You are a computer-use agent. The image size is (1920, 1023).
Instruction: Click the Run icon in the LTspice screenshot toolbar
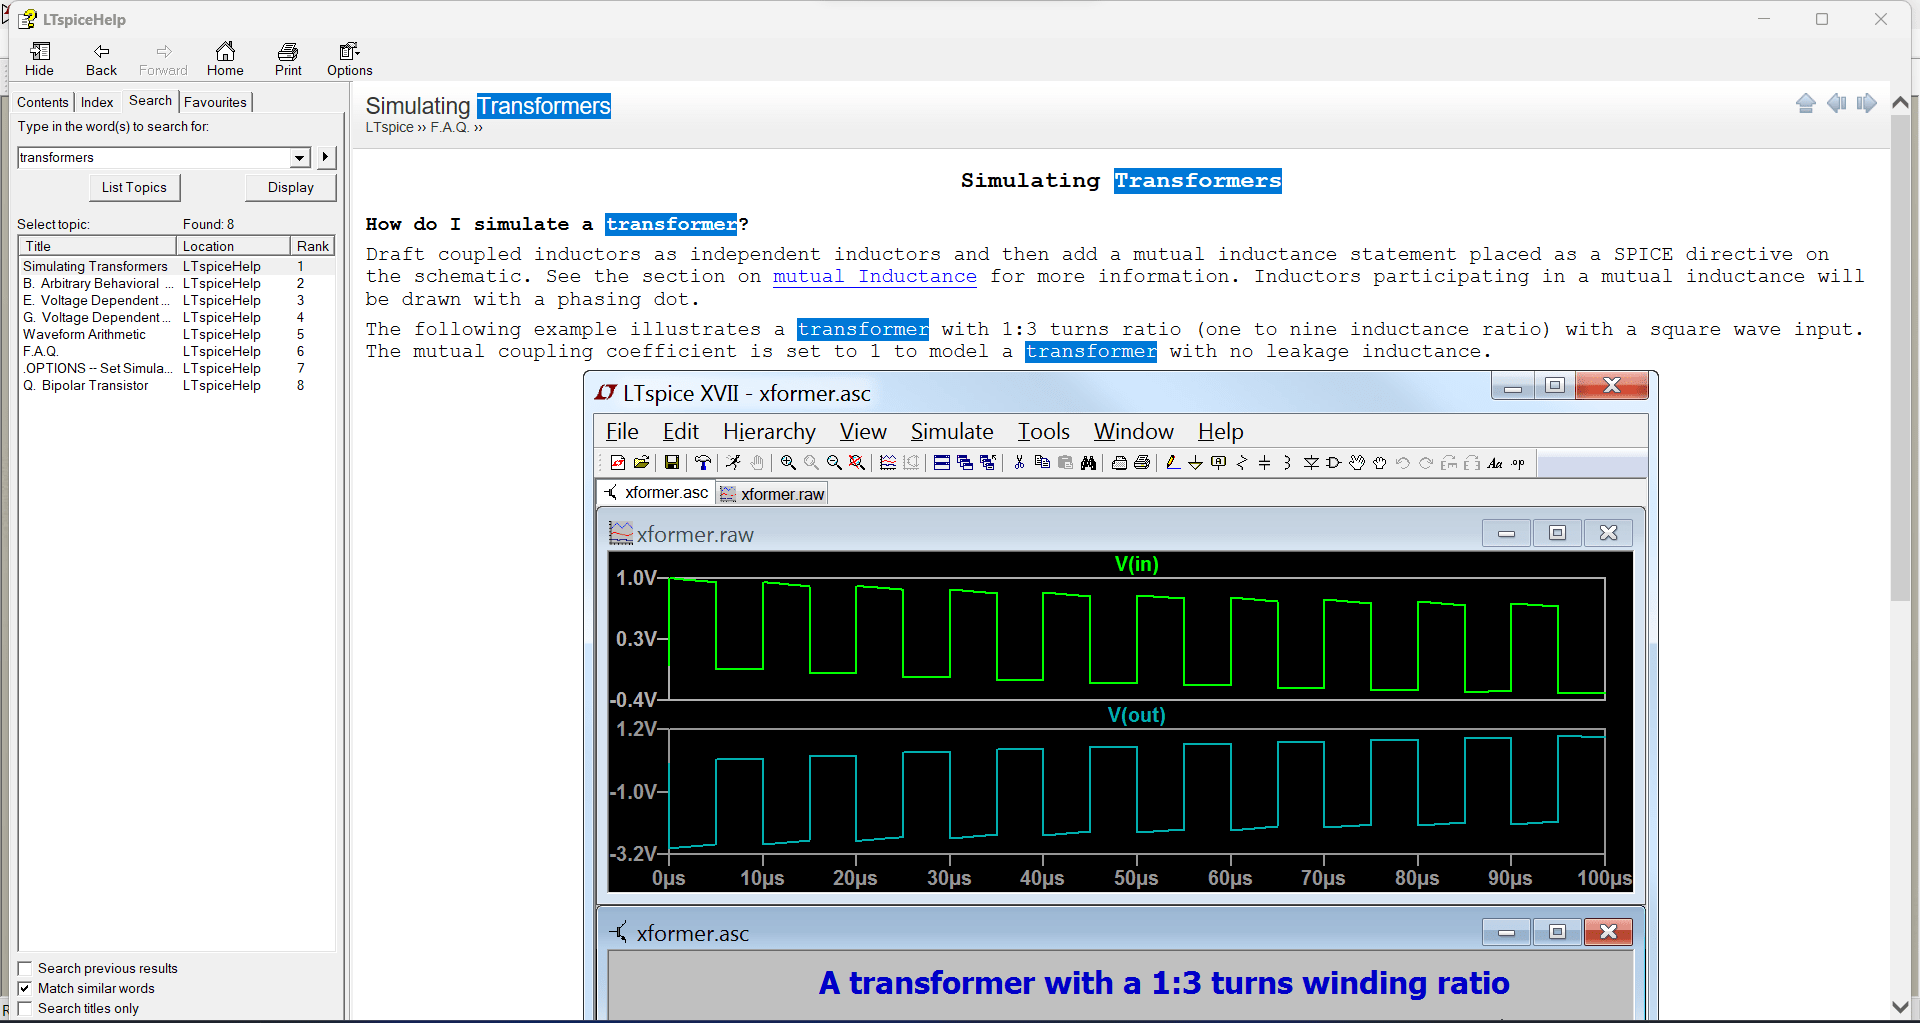(733, 462)
